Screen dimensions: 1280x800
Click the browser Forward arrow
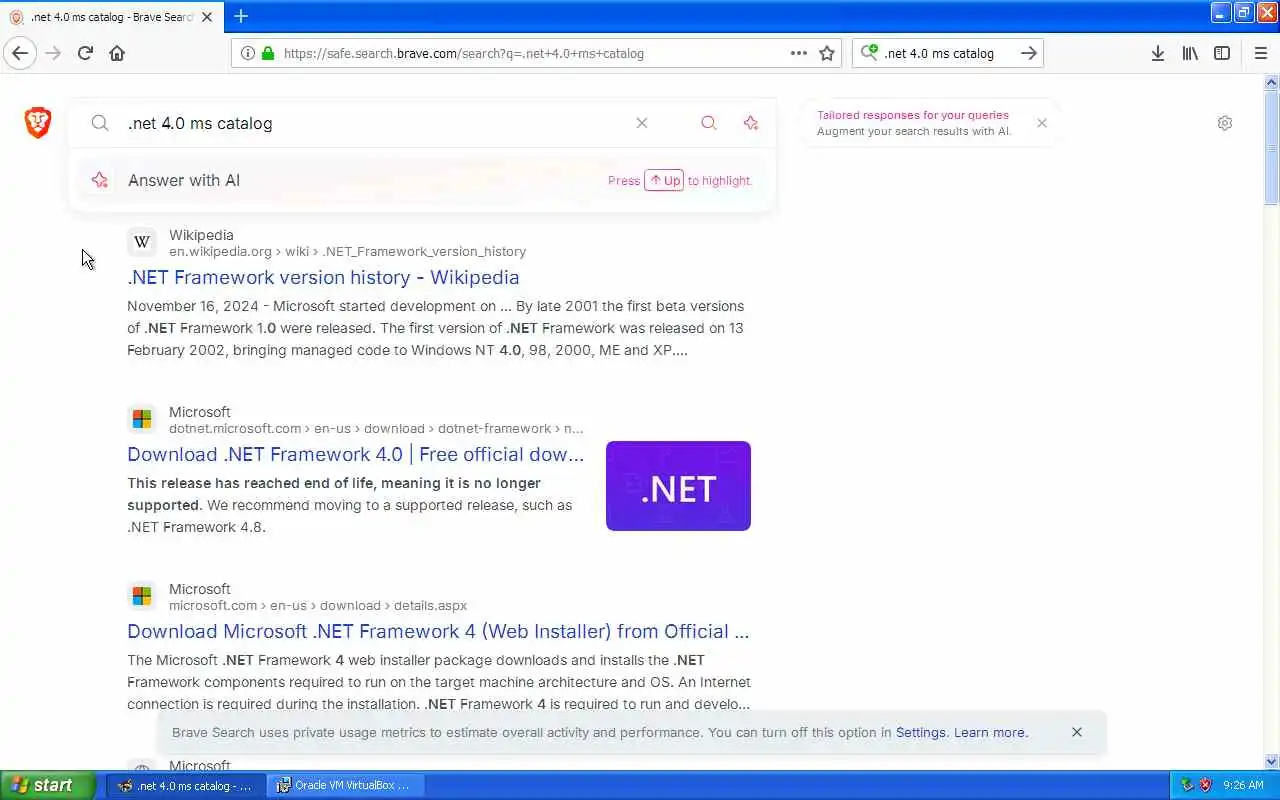pyautogui.click(x=53, y=53)
